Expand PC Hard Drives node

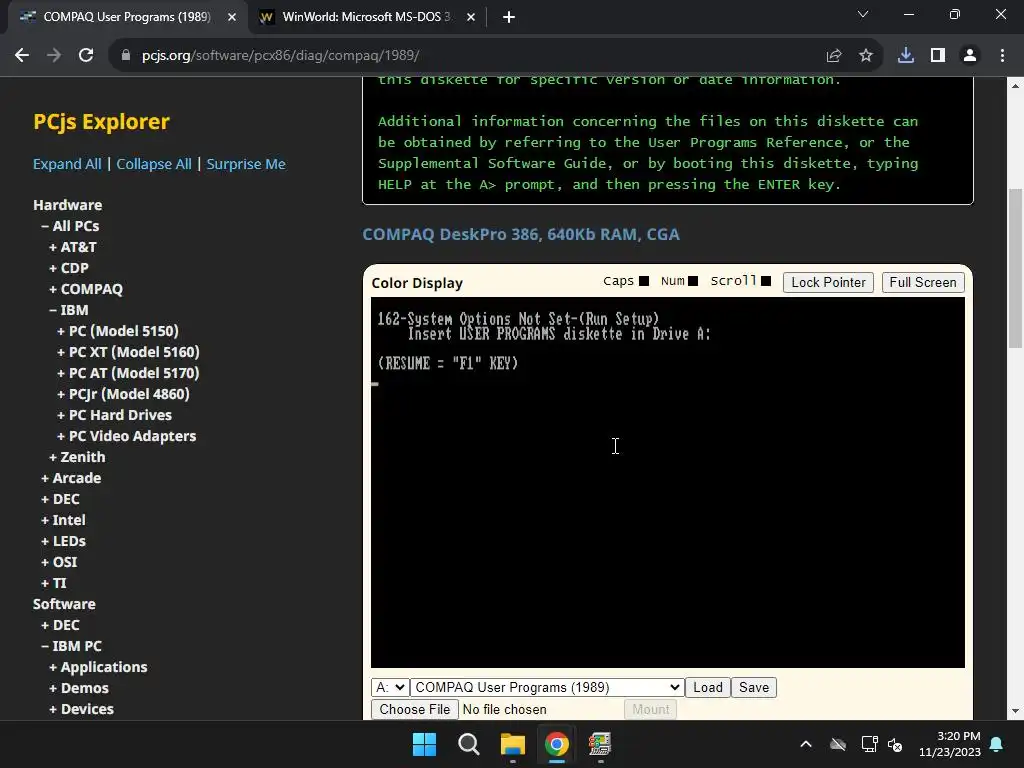114,415
